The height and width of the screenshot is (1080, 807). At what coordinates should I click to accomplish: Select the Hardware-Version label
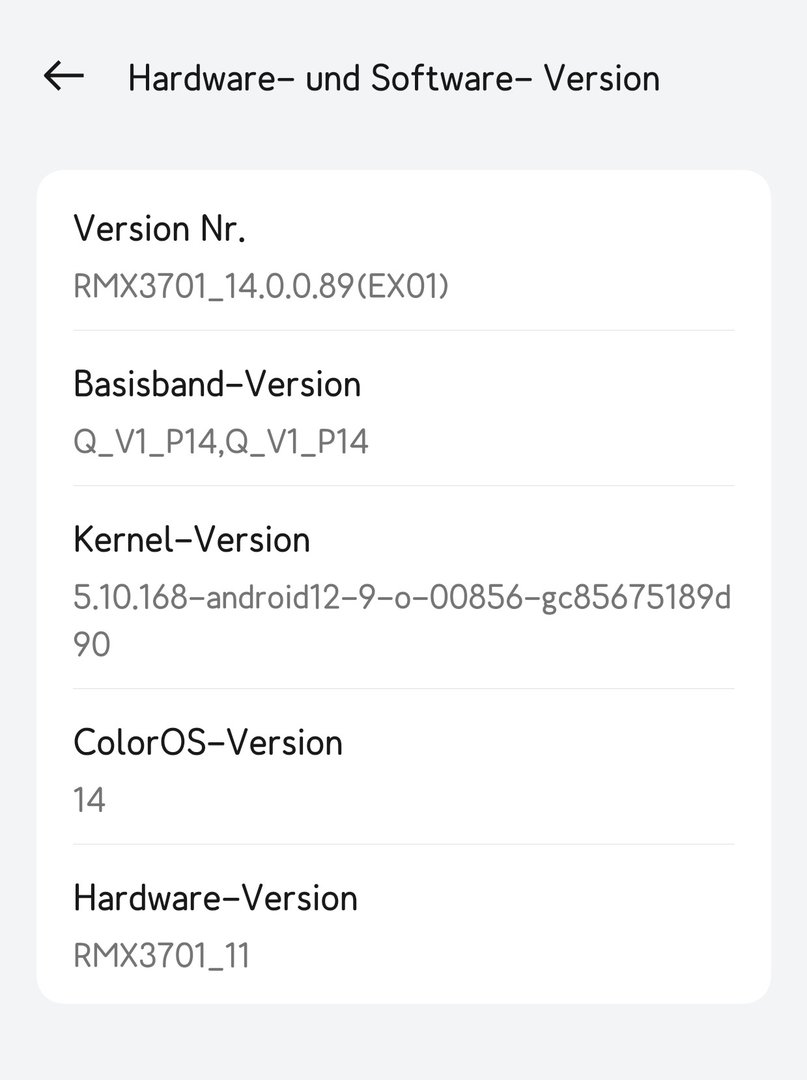pos(215,898)
